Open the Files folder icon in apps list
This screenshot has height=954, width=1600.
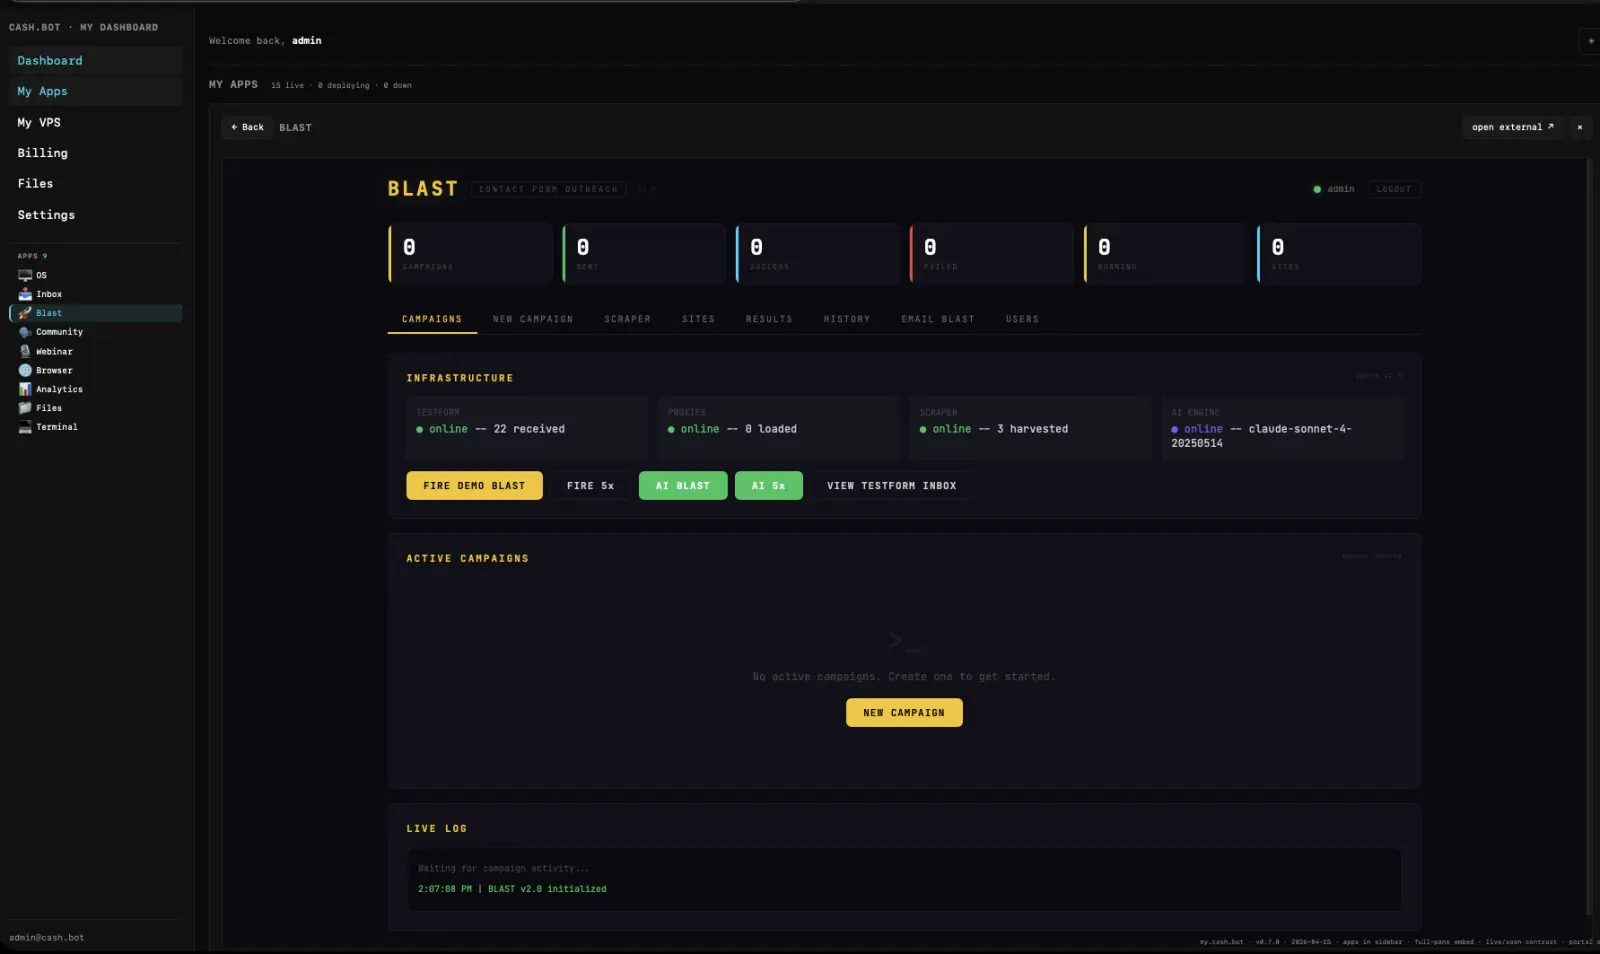coord(25,408)
